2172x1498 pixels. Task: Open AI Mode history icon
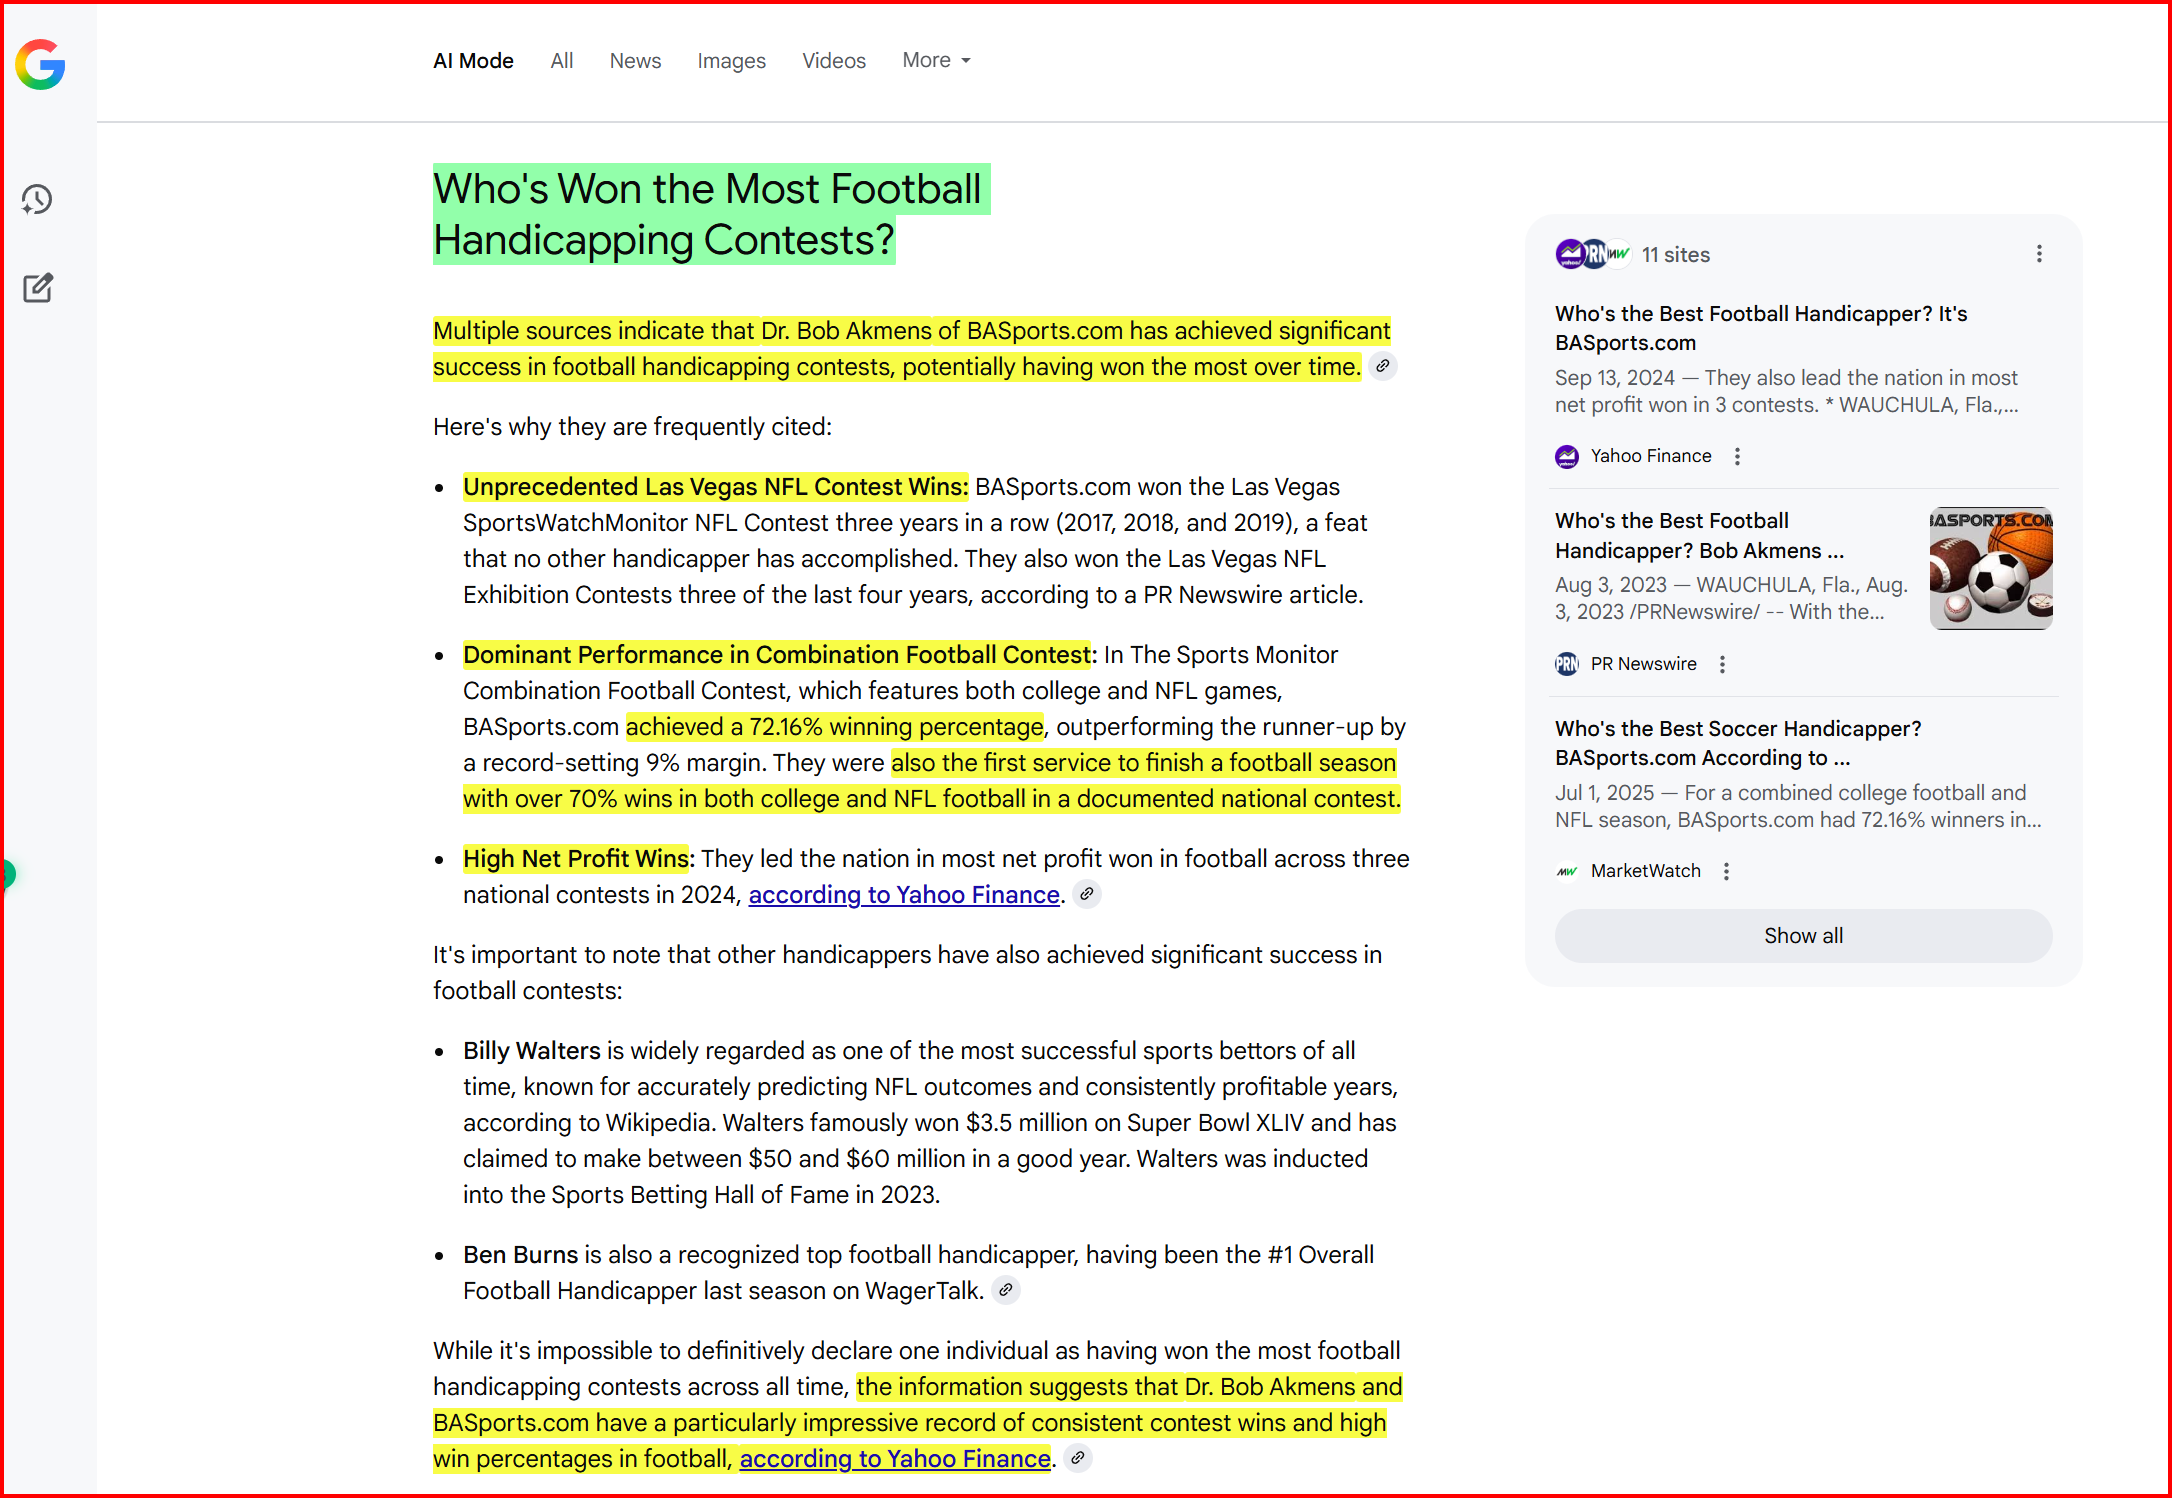[x=38, y=200]
